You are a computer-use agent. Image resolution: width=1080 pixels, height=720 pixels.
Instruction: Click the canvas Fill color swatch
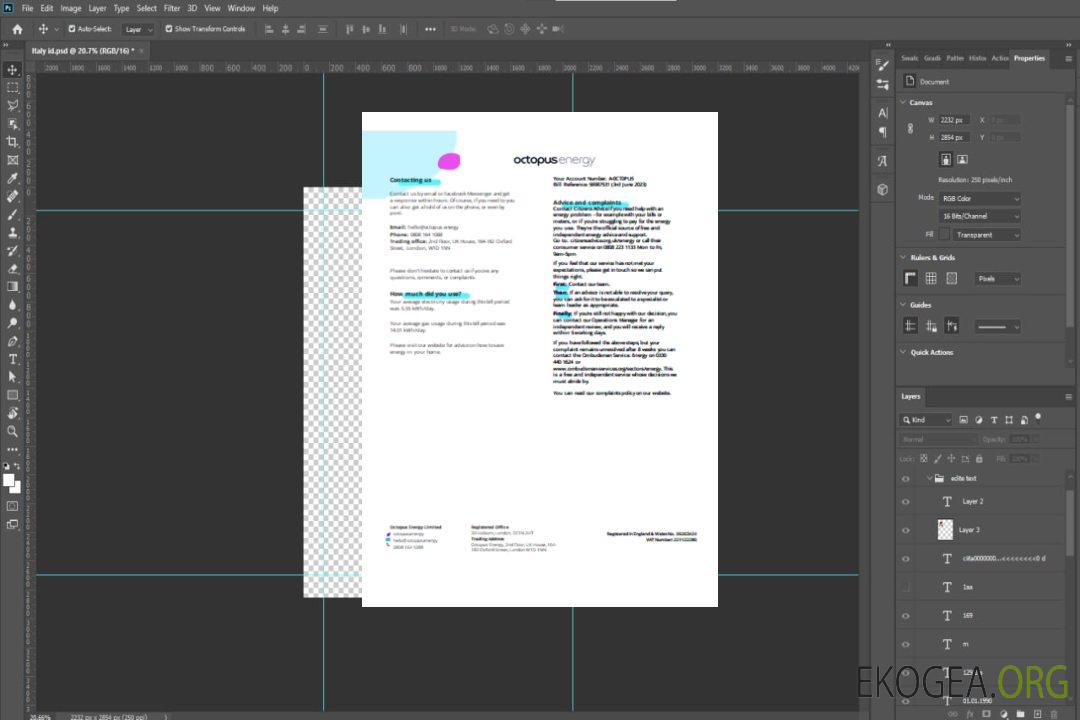pyautogui.click(x=945, y=235)
